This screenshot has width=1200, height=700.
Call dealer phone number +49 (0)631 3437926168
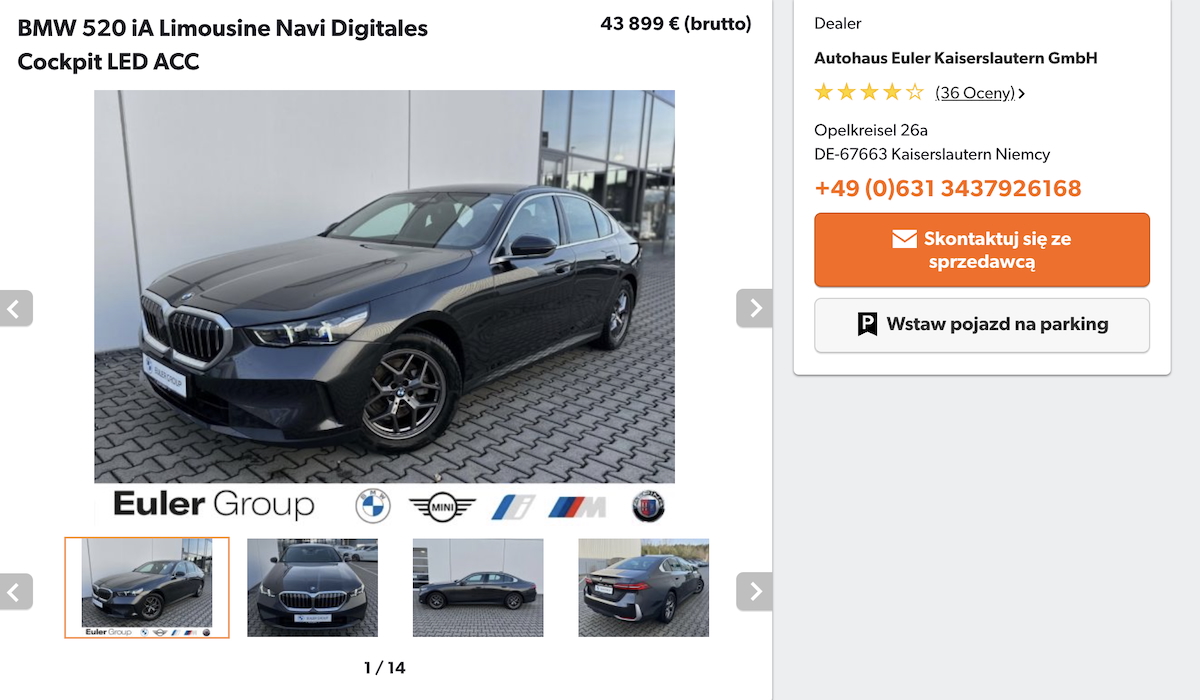coord(948,188)
